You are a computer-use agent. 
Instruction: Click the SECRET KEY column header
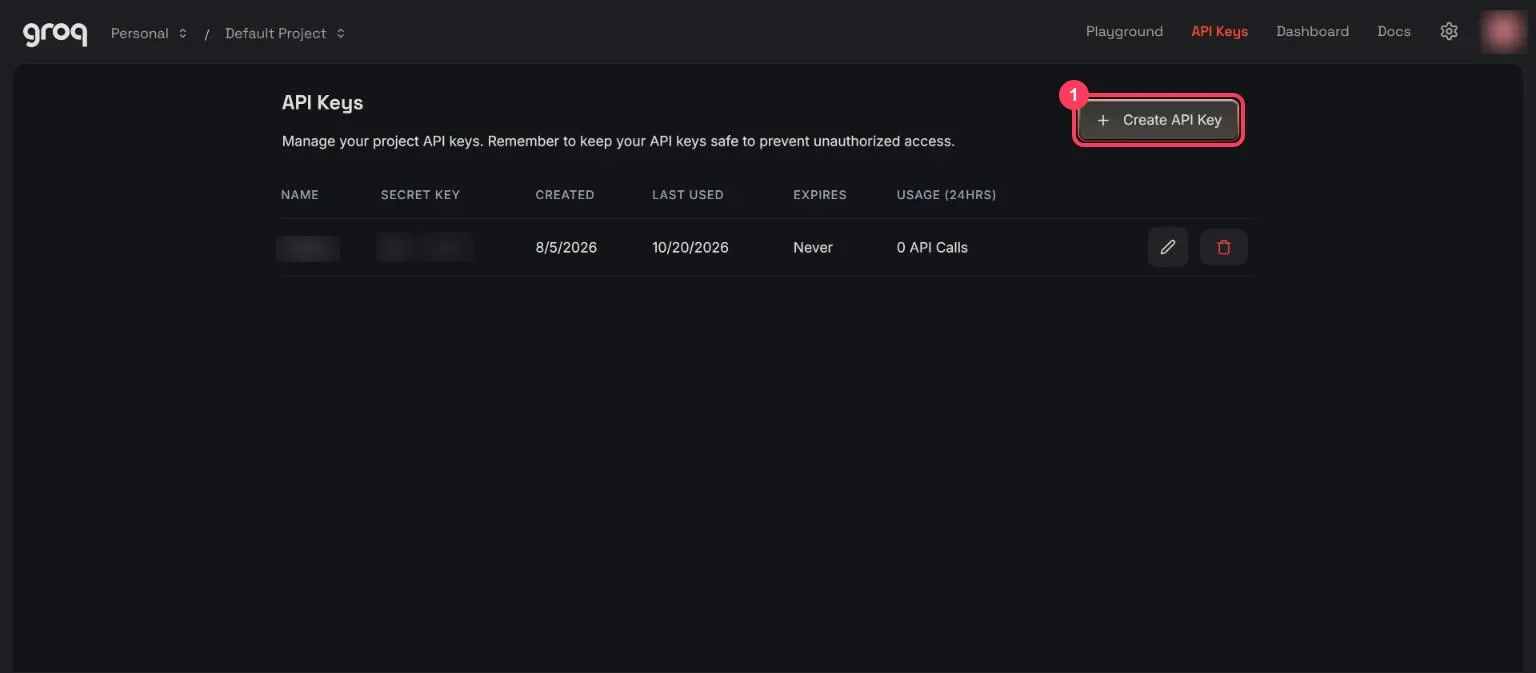point(420,195)
